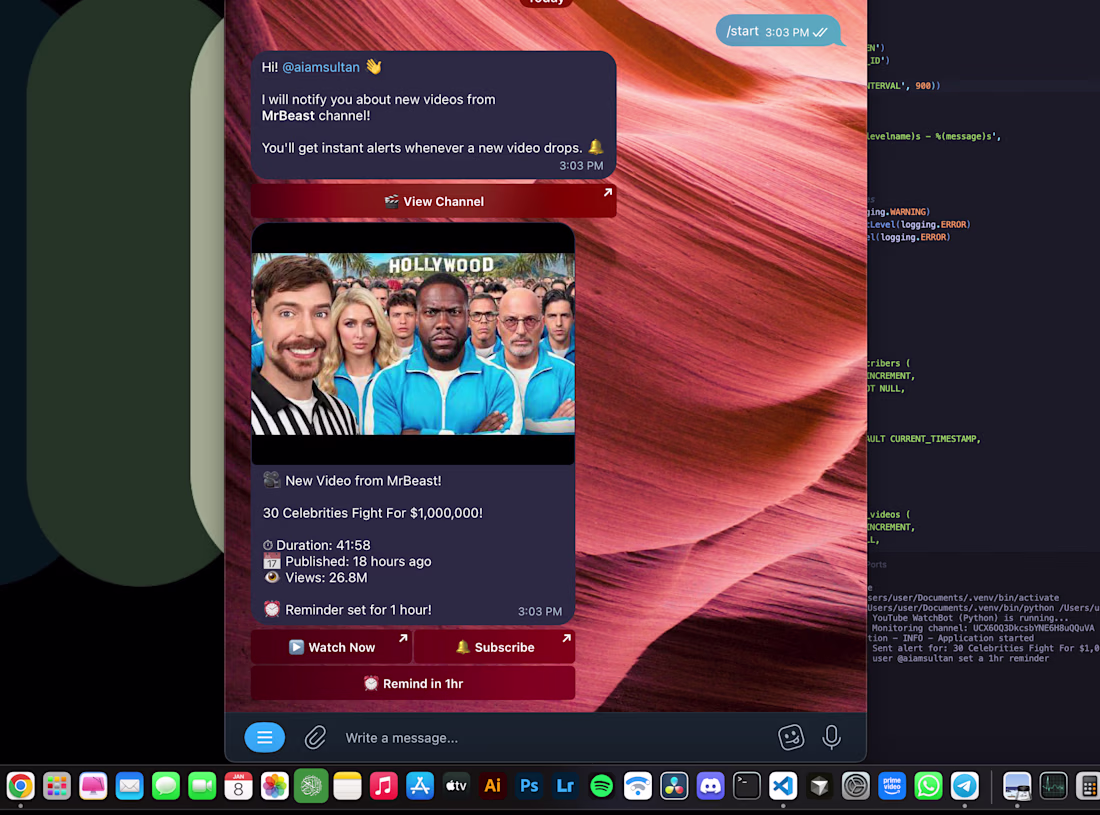
Task: Open Calculator from the dock
Action: 1088,786
